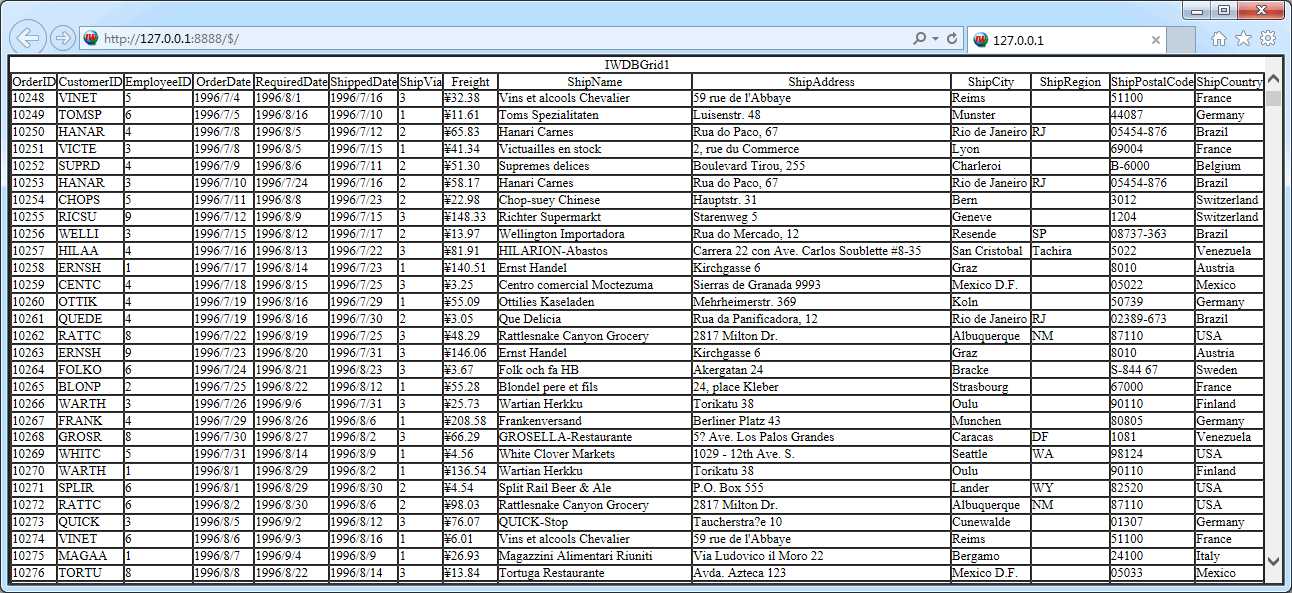Image resolution: width=1292 pixels, height=593 pixels.
Task: Click HILARION-Abastos ship name
Action: click(594, 251)
